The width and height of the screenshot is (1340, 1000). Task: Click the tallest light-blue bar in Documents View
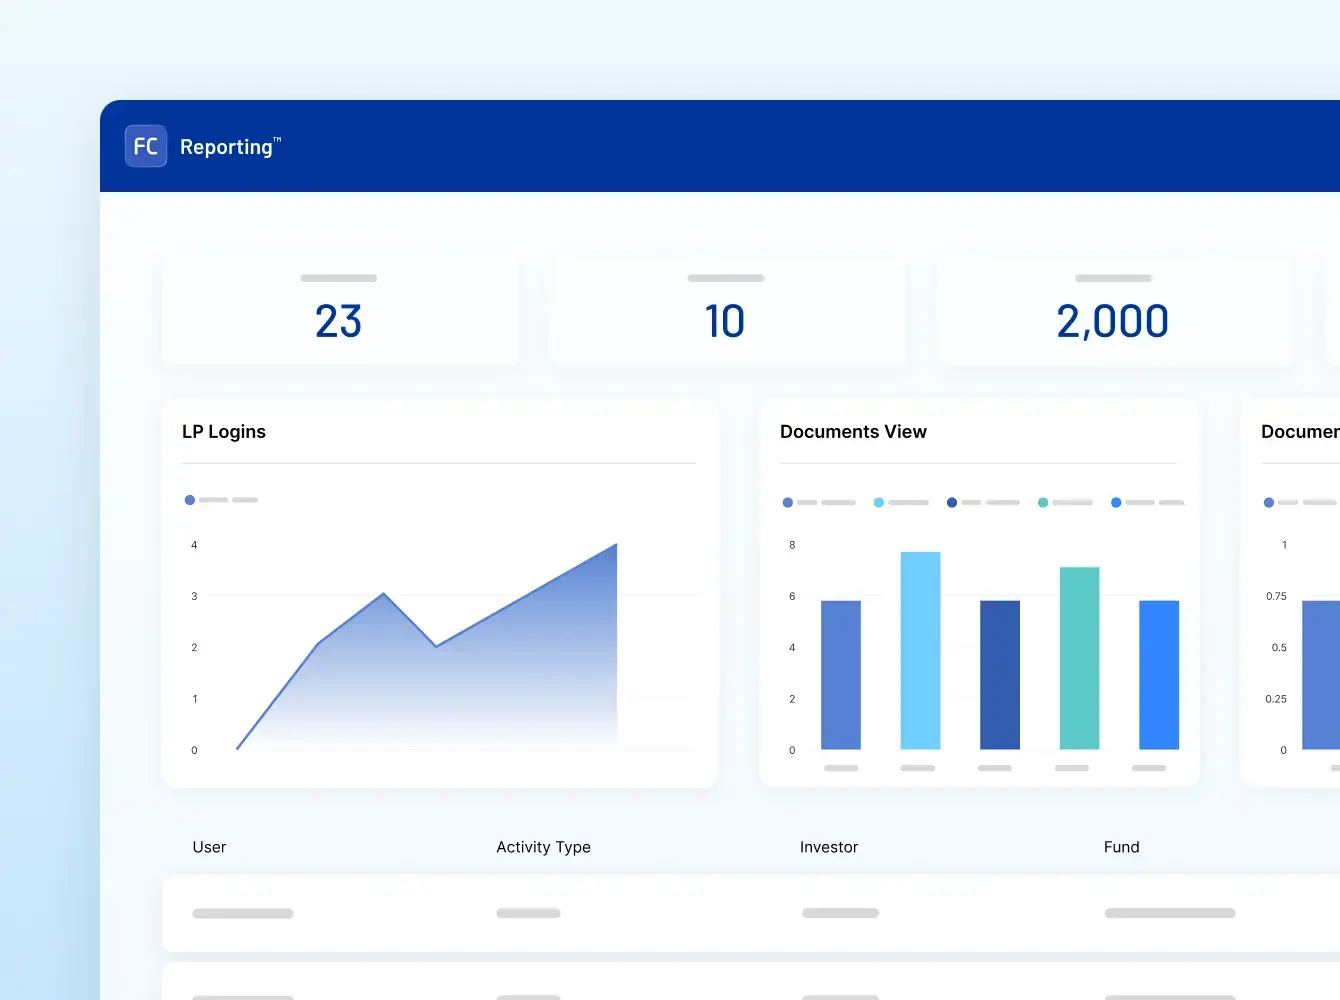coord(920,650)
